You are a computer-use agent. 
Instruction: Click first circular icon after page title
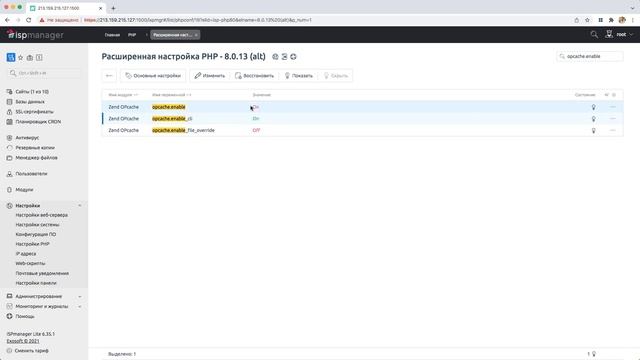click(275, 57)
